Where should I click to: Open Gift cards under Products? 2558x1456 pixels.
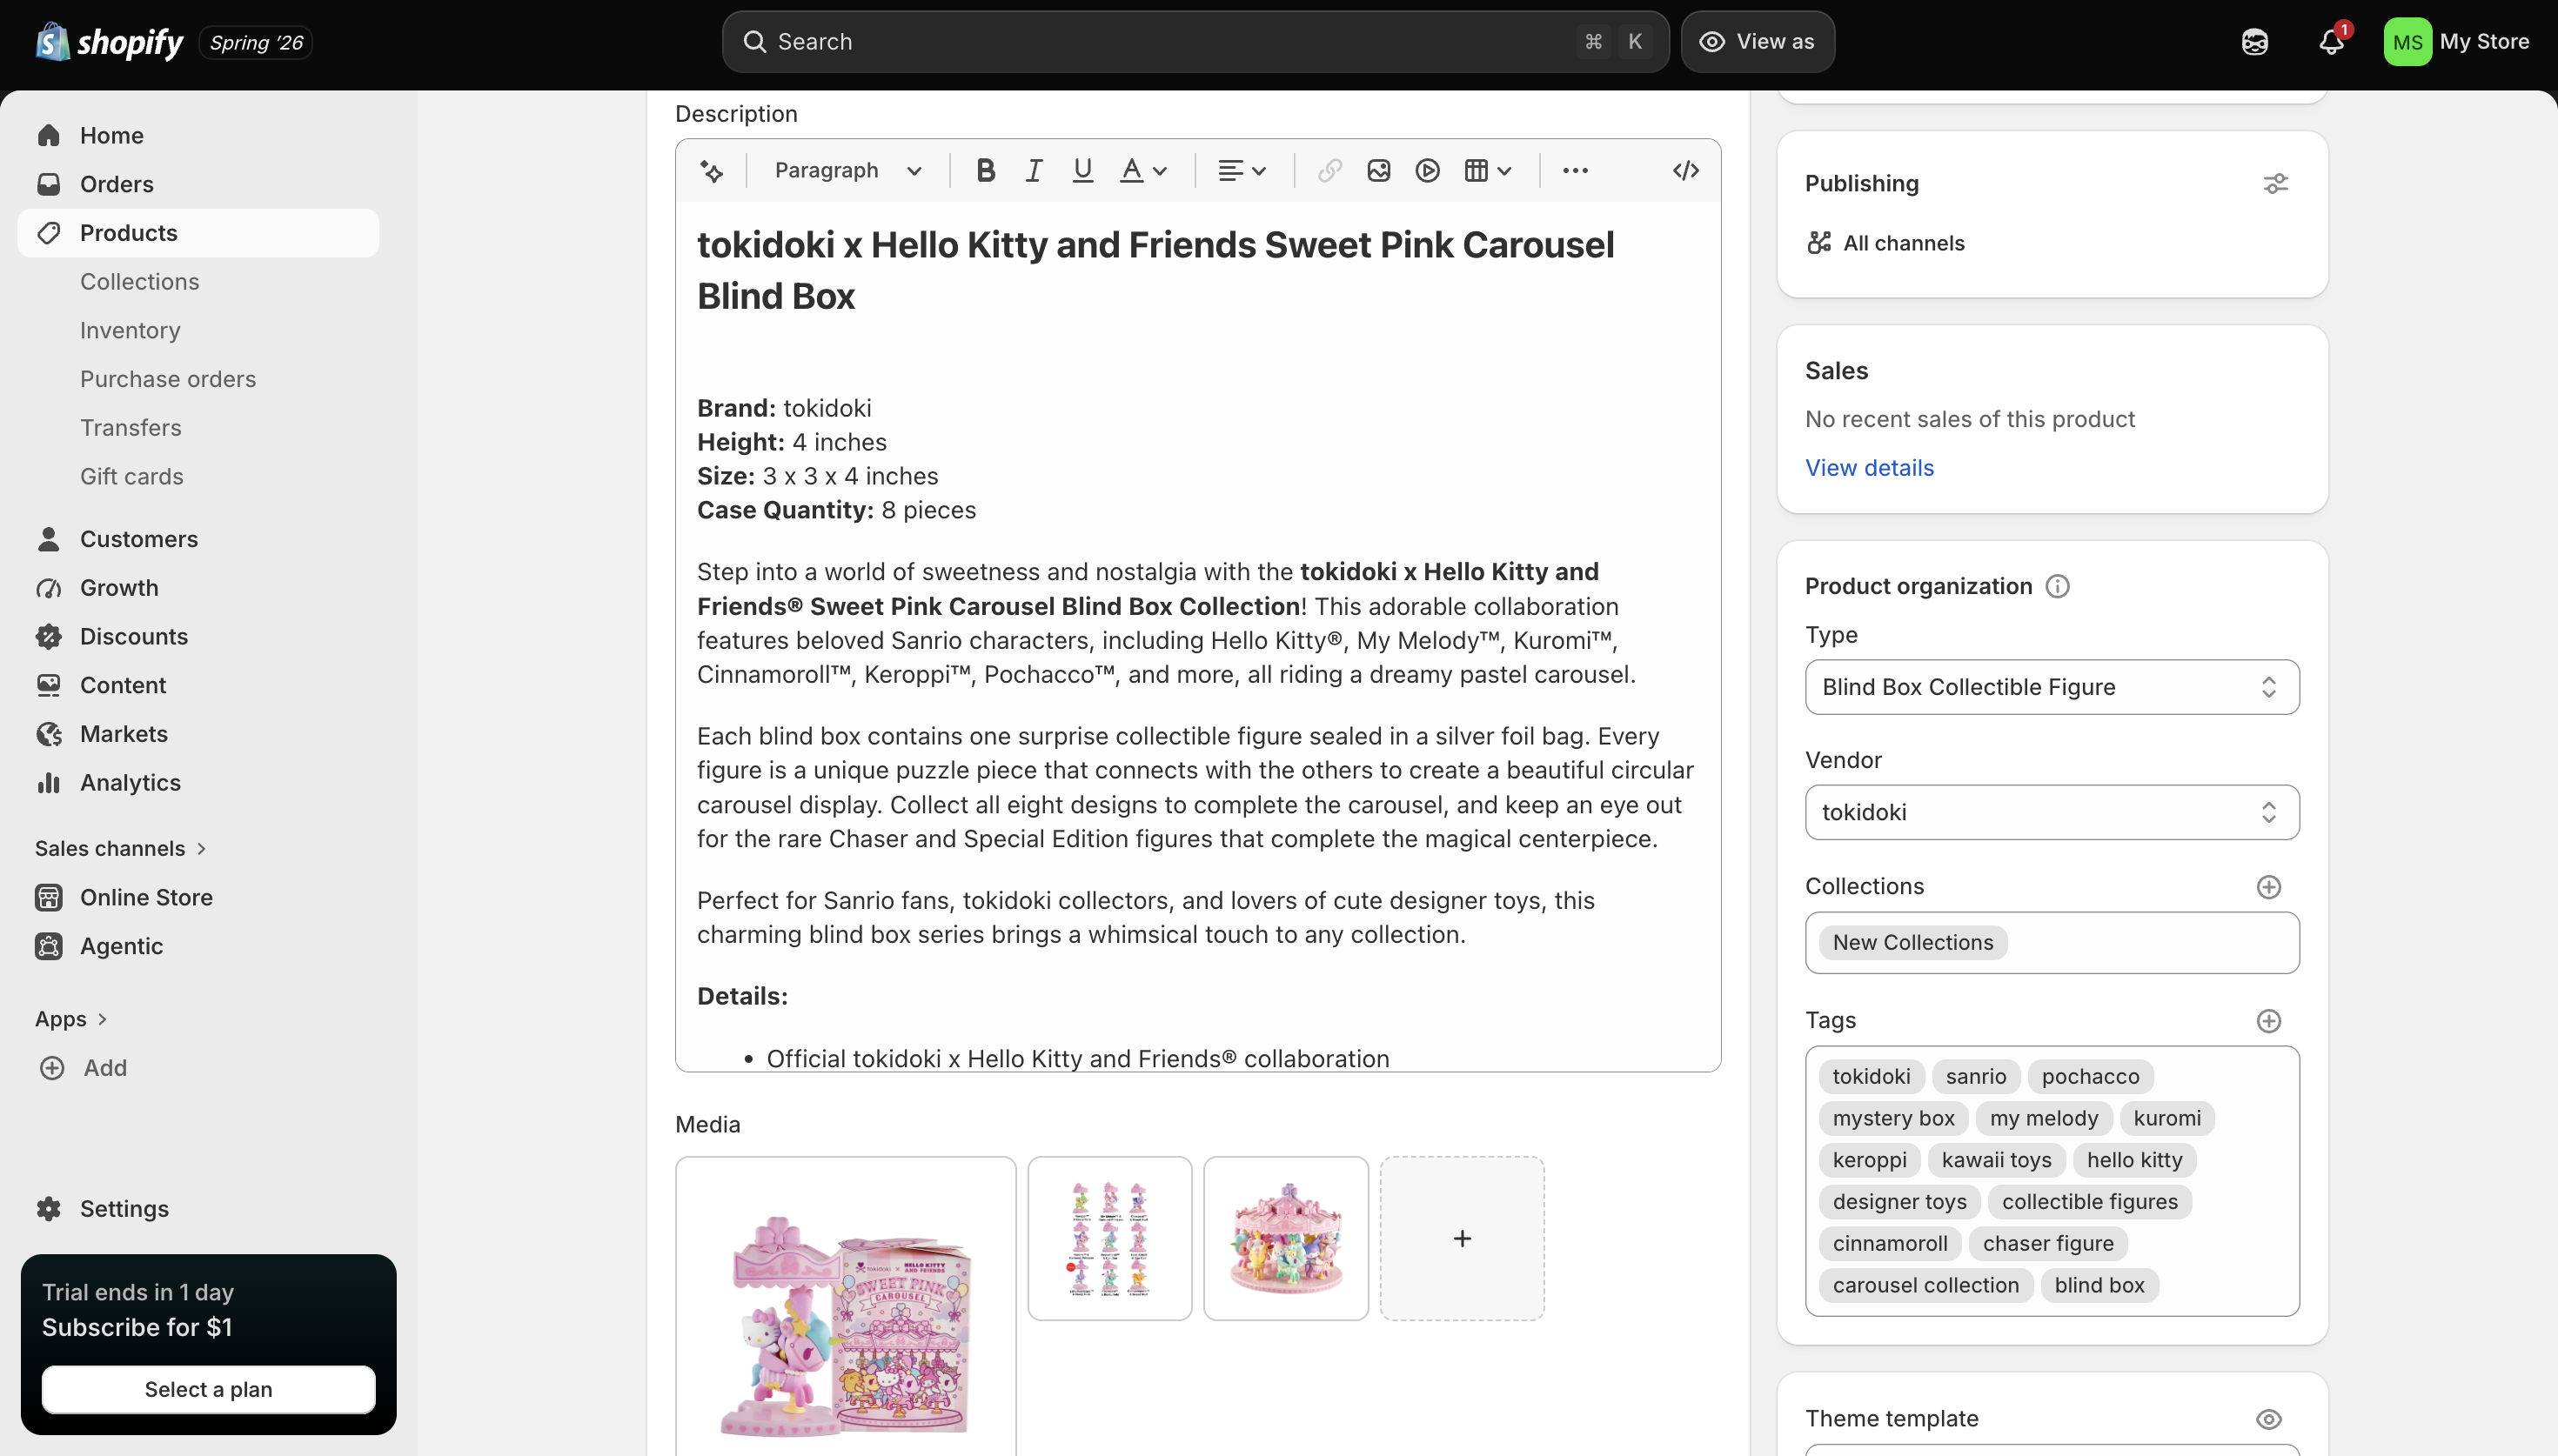(132, 476)
